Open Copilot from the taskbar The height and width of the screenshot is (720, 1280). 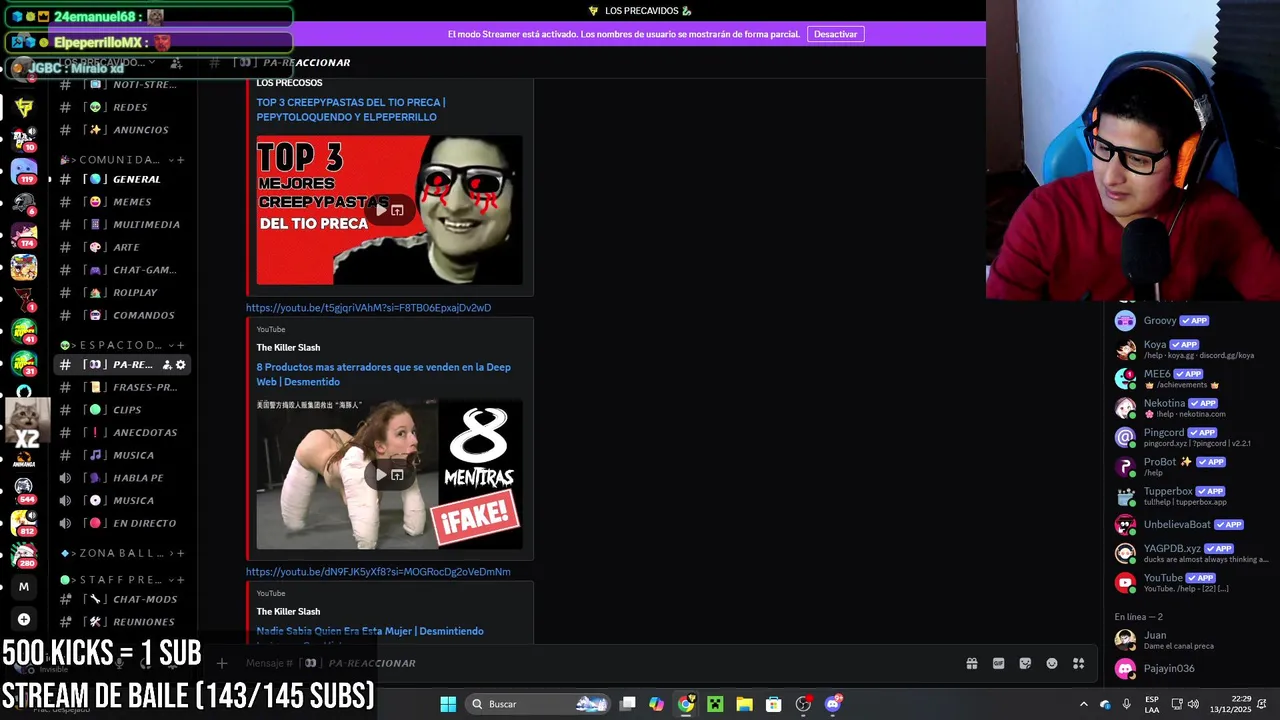click(656, 704)
